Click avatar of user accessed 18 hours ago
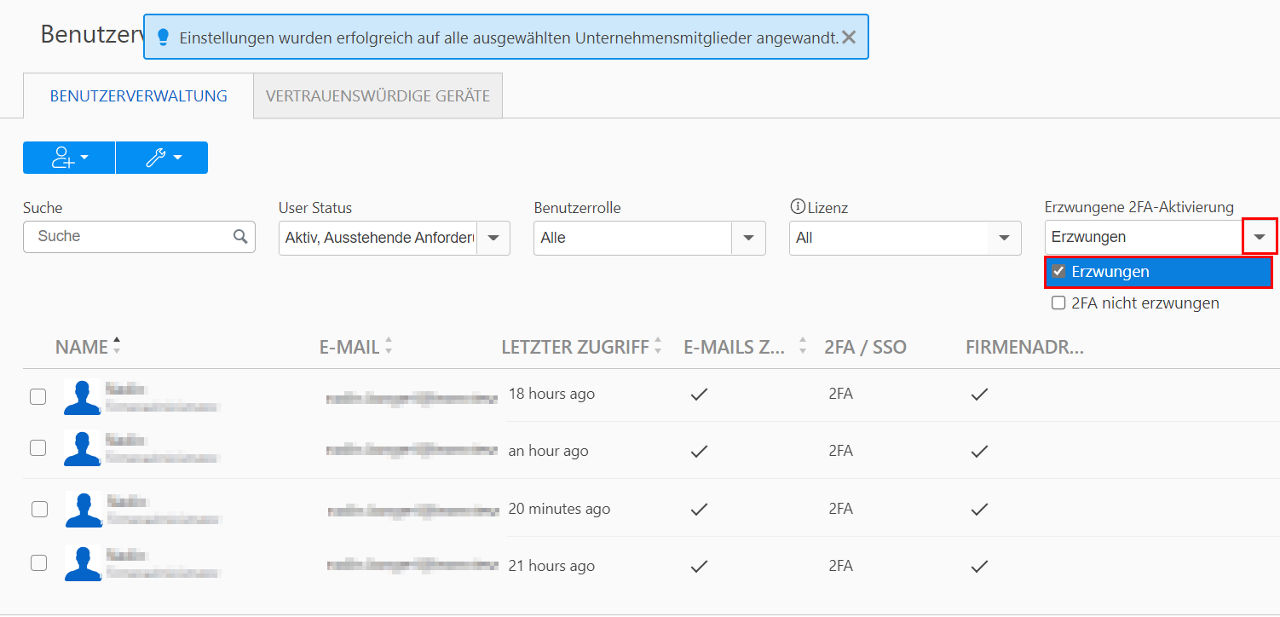Image resolution: width=1280 pixels, height=617 pixels. (x=82, y=397)
